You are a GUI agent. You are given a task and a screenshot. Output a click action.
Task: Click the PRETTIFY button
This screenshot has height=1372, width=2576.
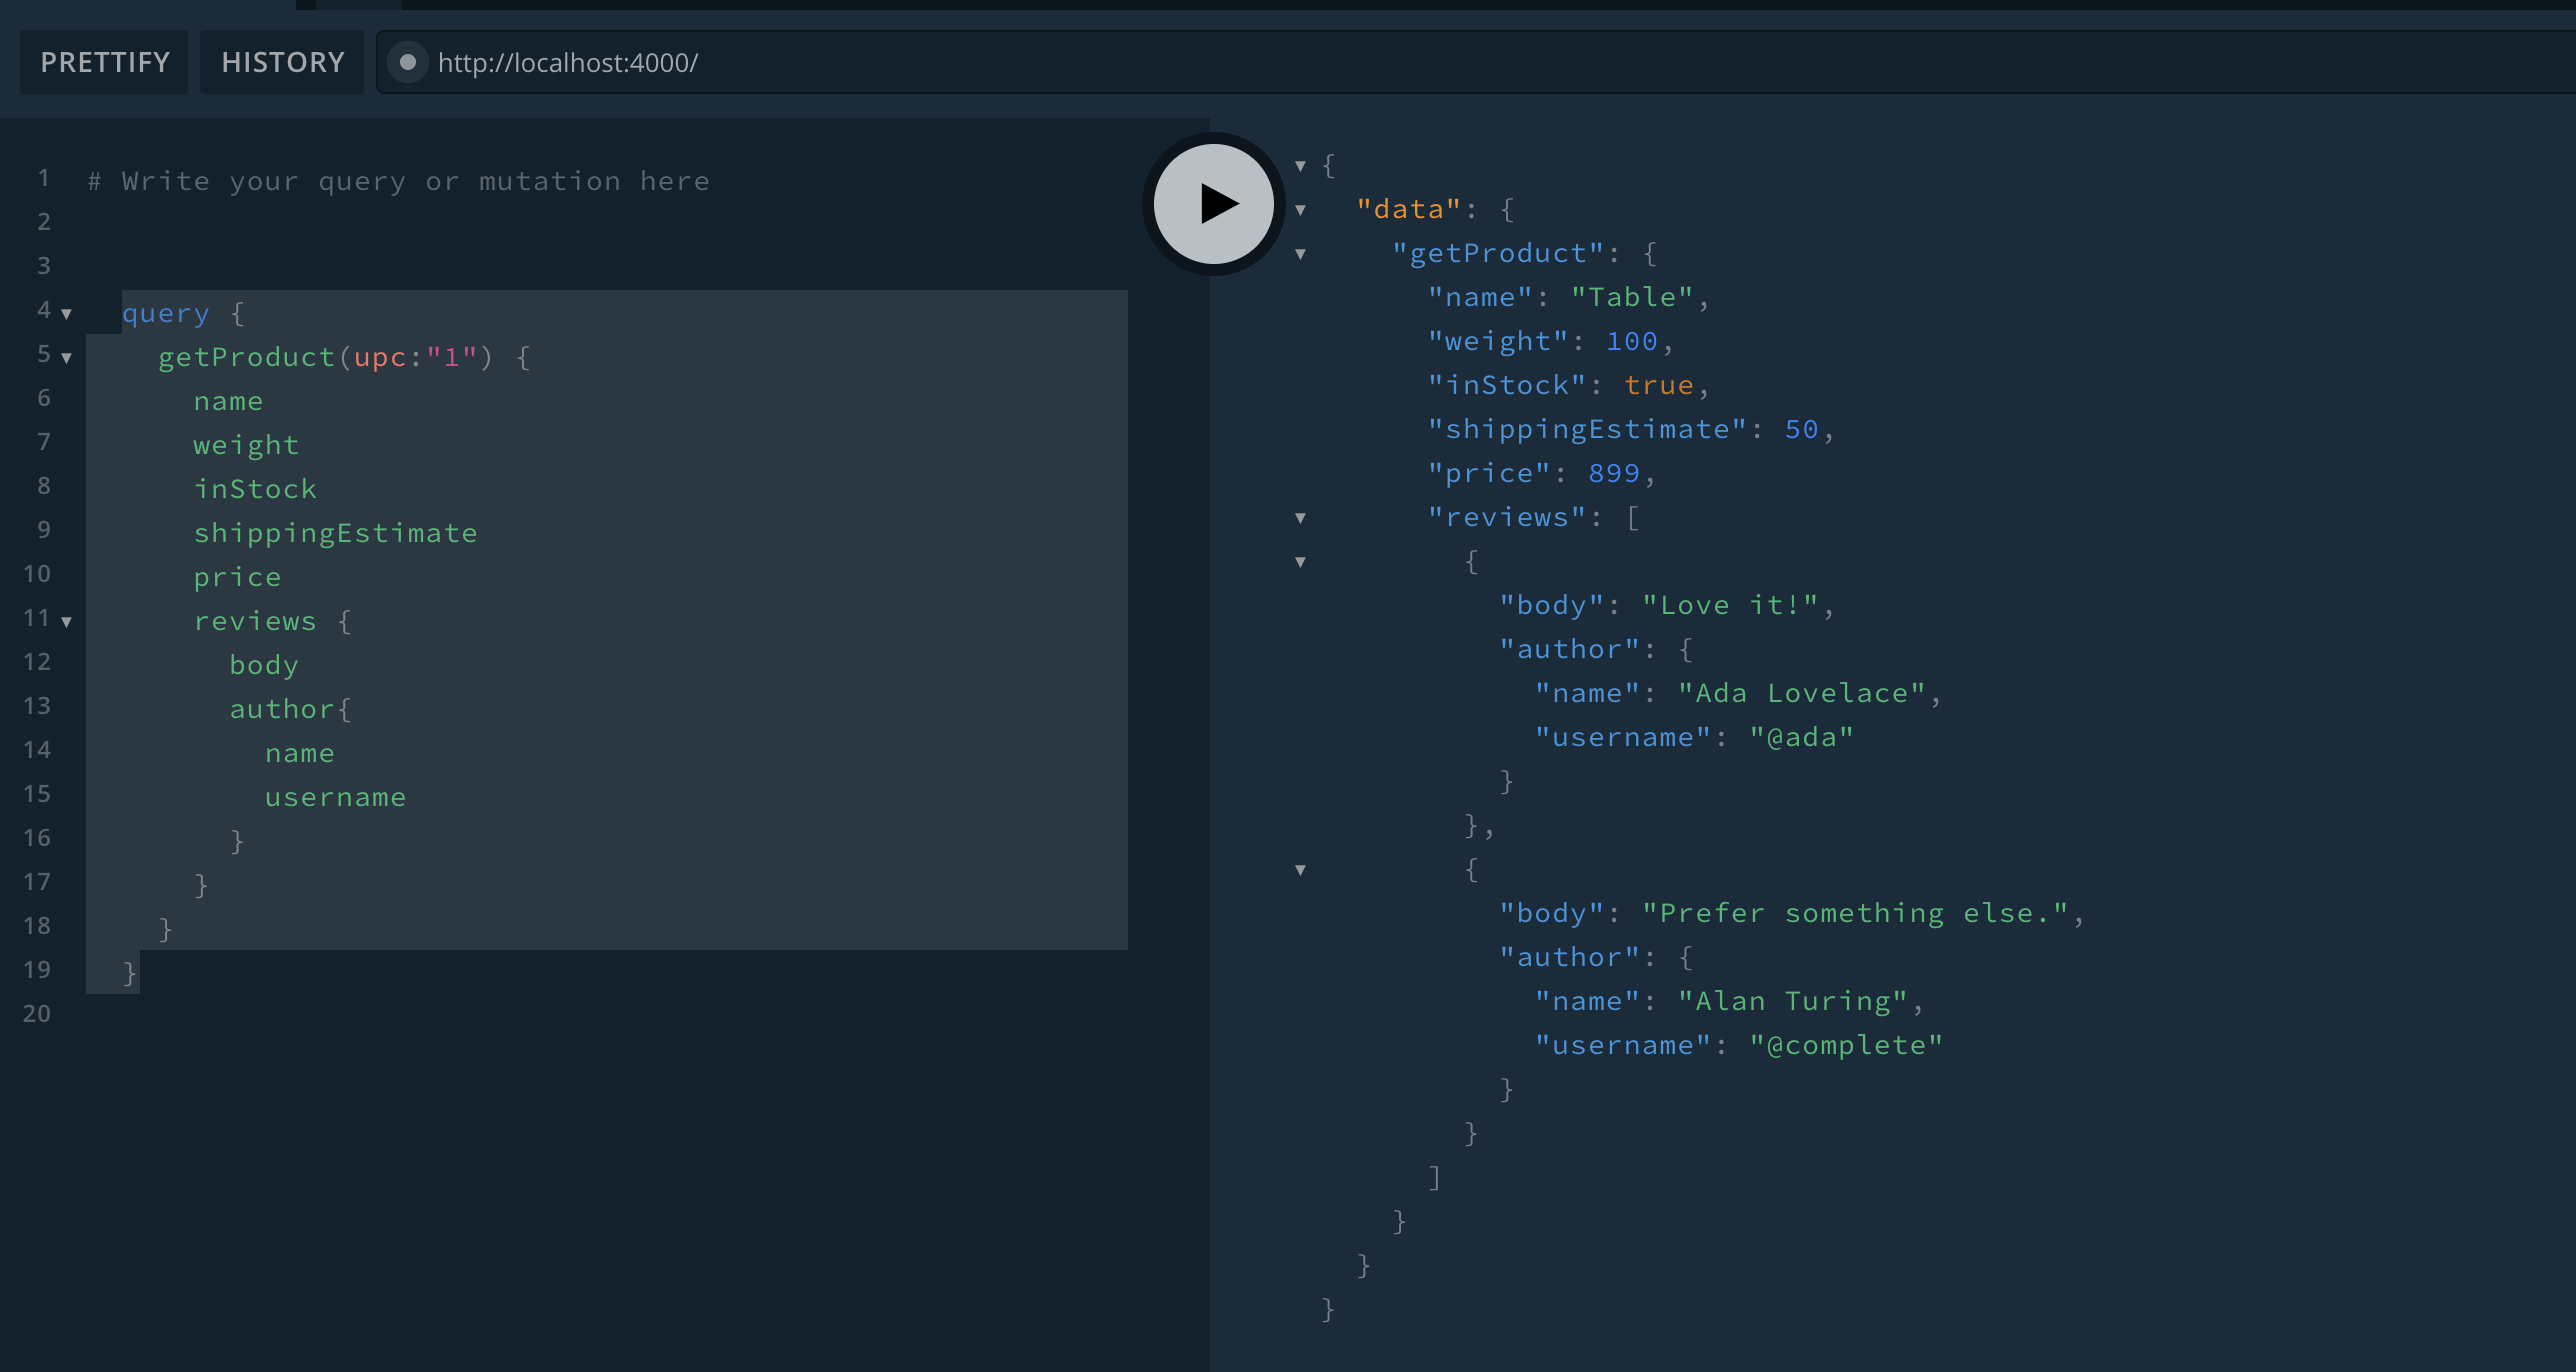point(104,62)
